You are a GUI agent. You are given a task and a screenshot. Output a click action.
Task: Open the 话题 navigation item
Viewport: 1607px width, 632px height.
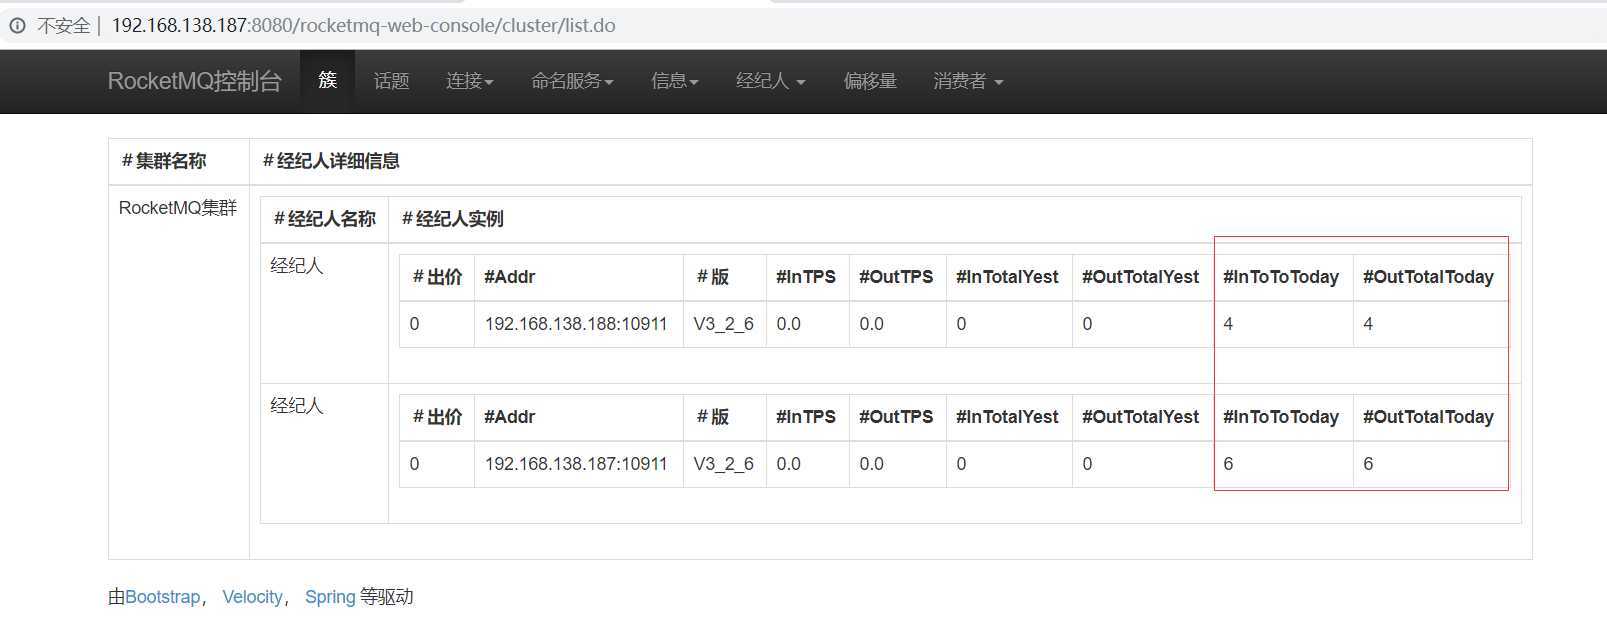(392, 81)
